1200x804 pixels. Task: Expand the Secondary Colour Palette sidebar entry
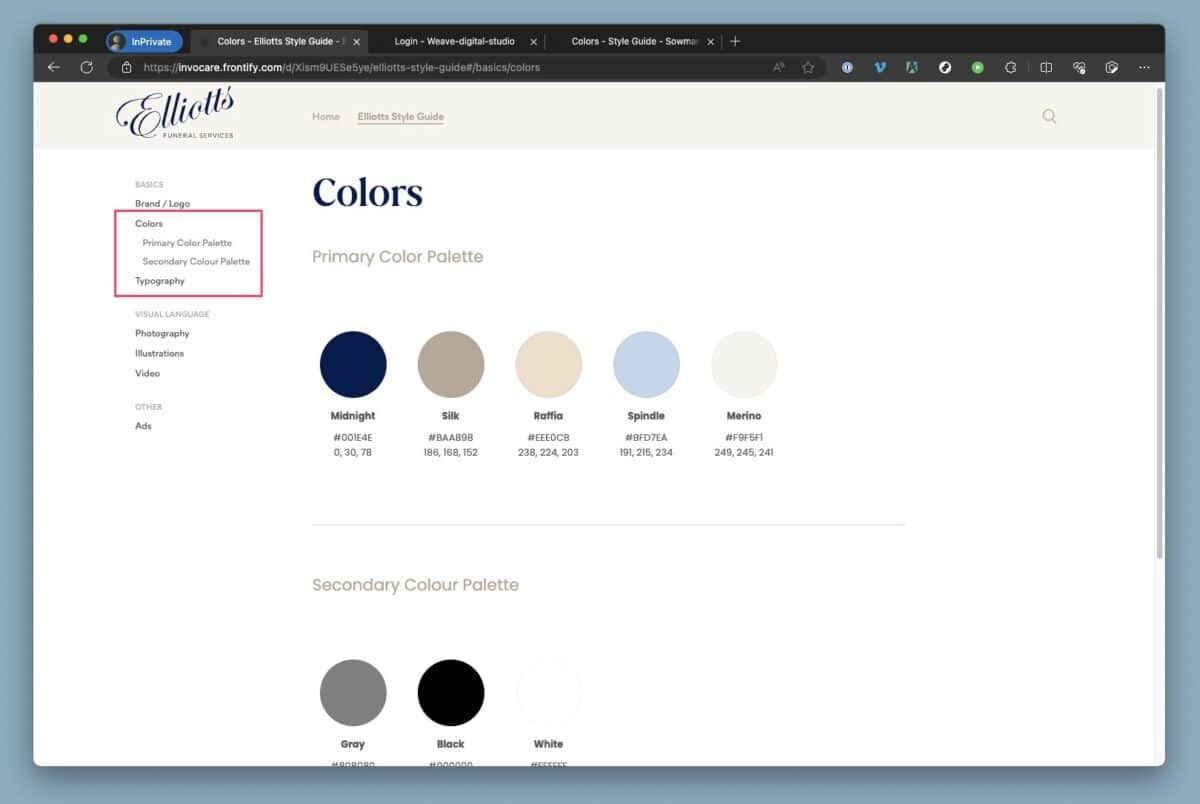tap(195, 261)
